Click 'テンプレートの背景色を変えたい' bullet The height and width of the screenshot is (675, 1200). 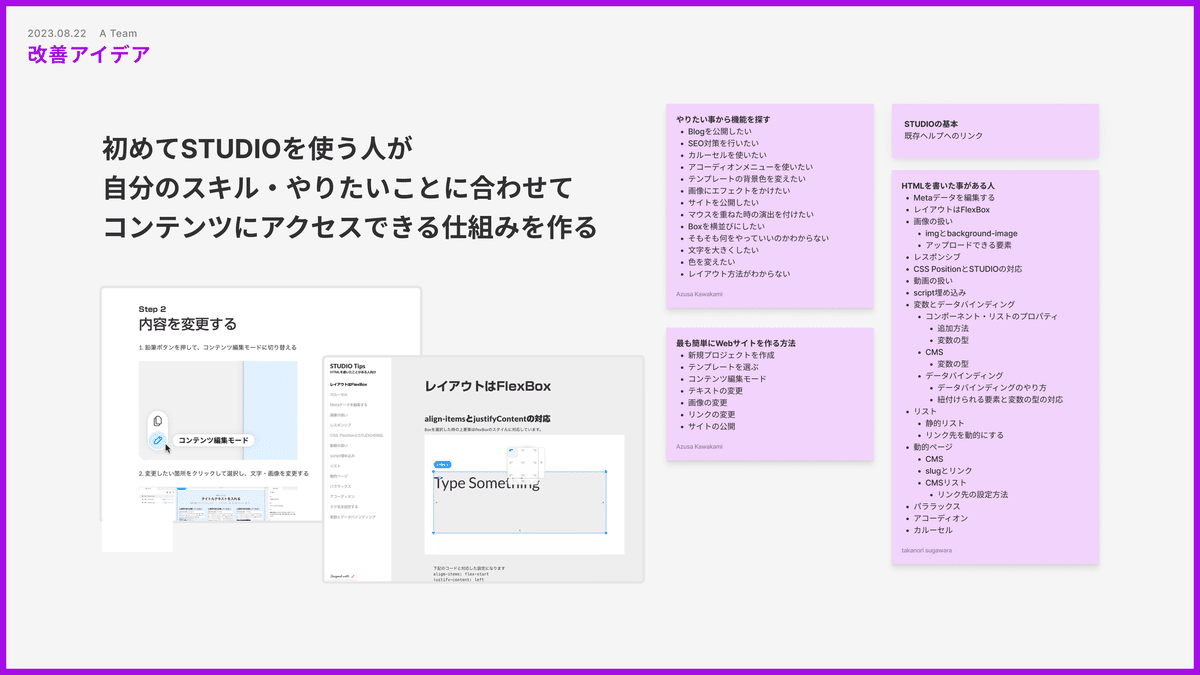746,178
